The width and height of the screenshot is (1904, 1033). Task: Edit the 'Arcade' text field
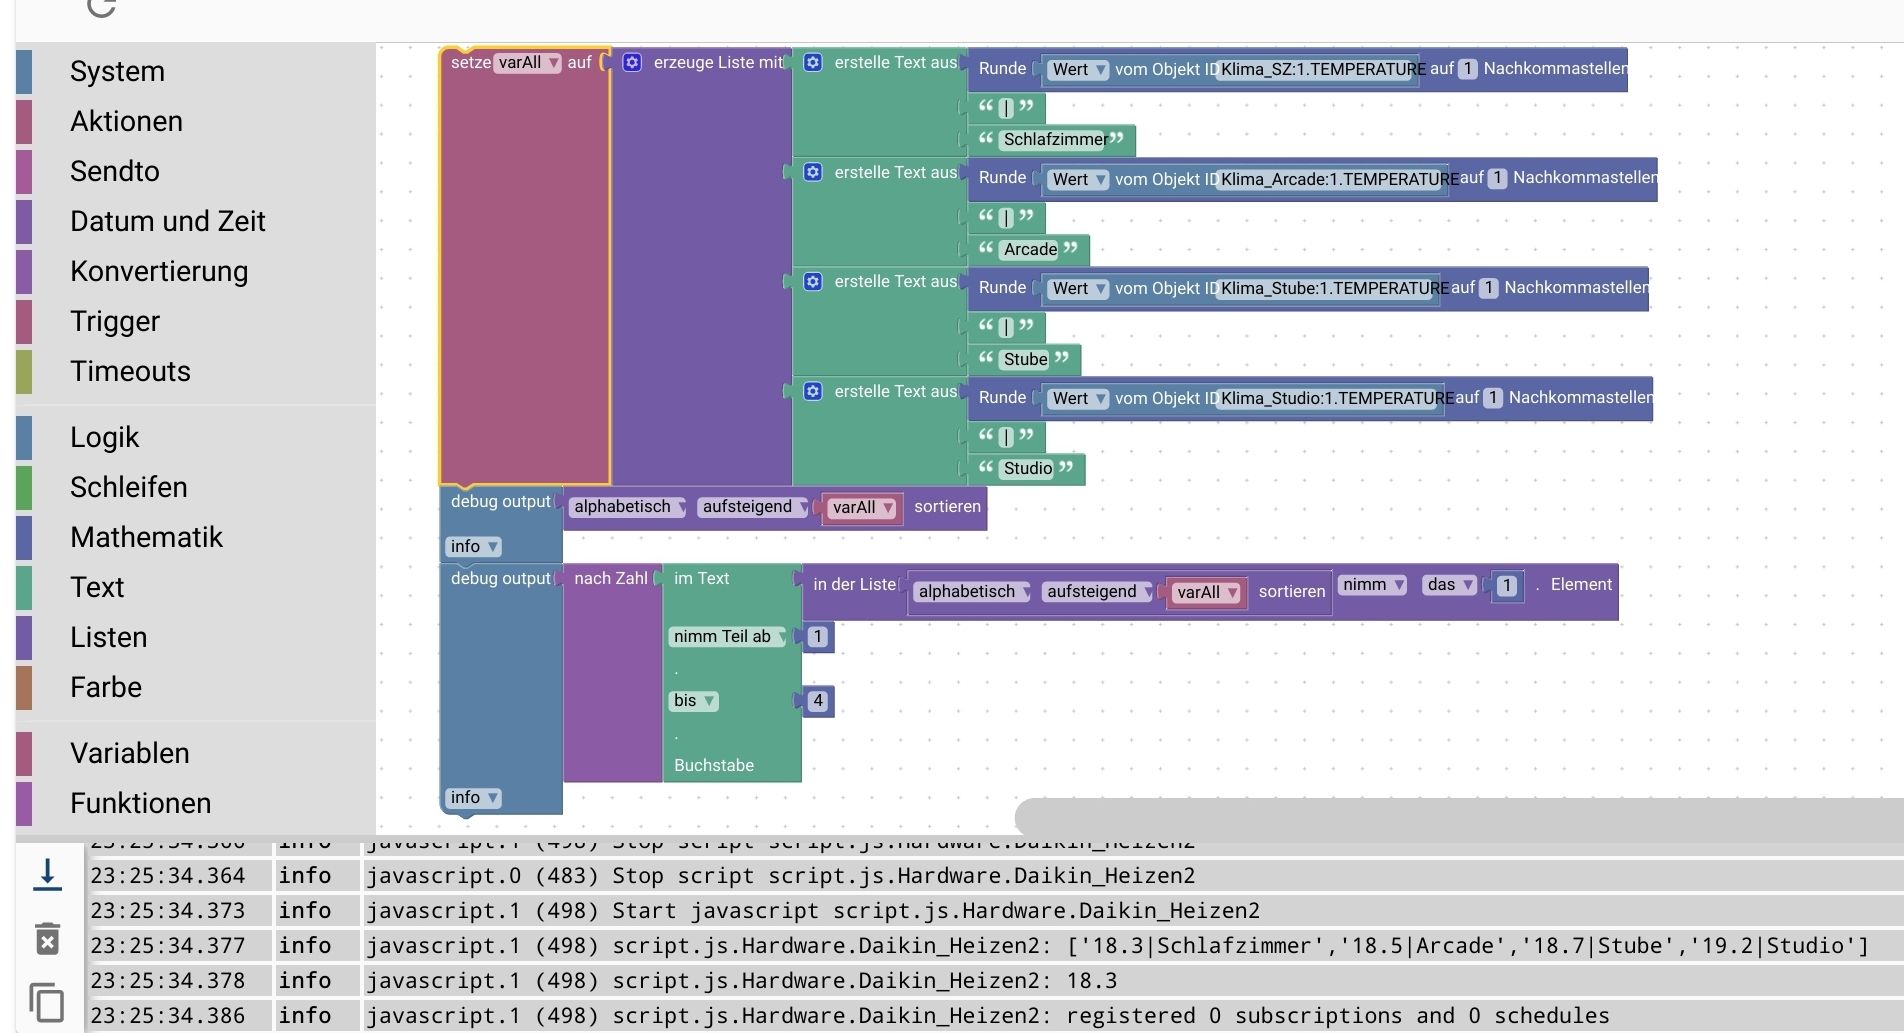pyautogui.click(x=1030, y=249)
